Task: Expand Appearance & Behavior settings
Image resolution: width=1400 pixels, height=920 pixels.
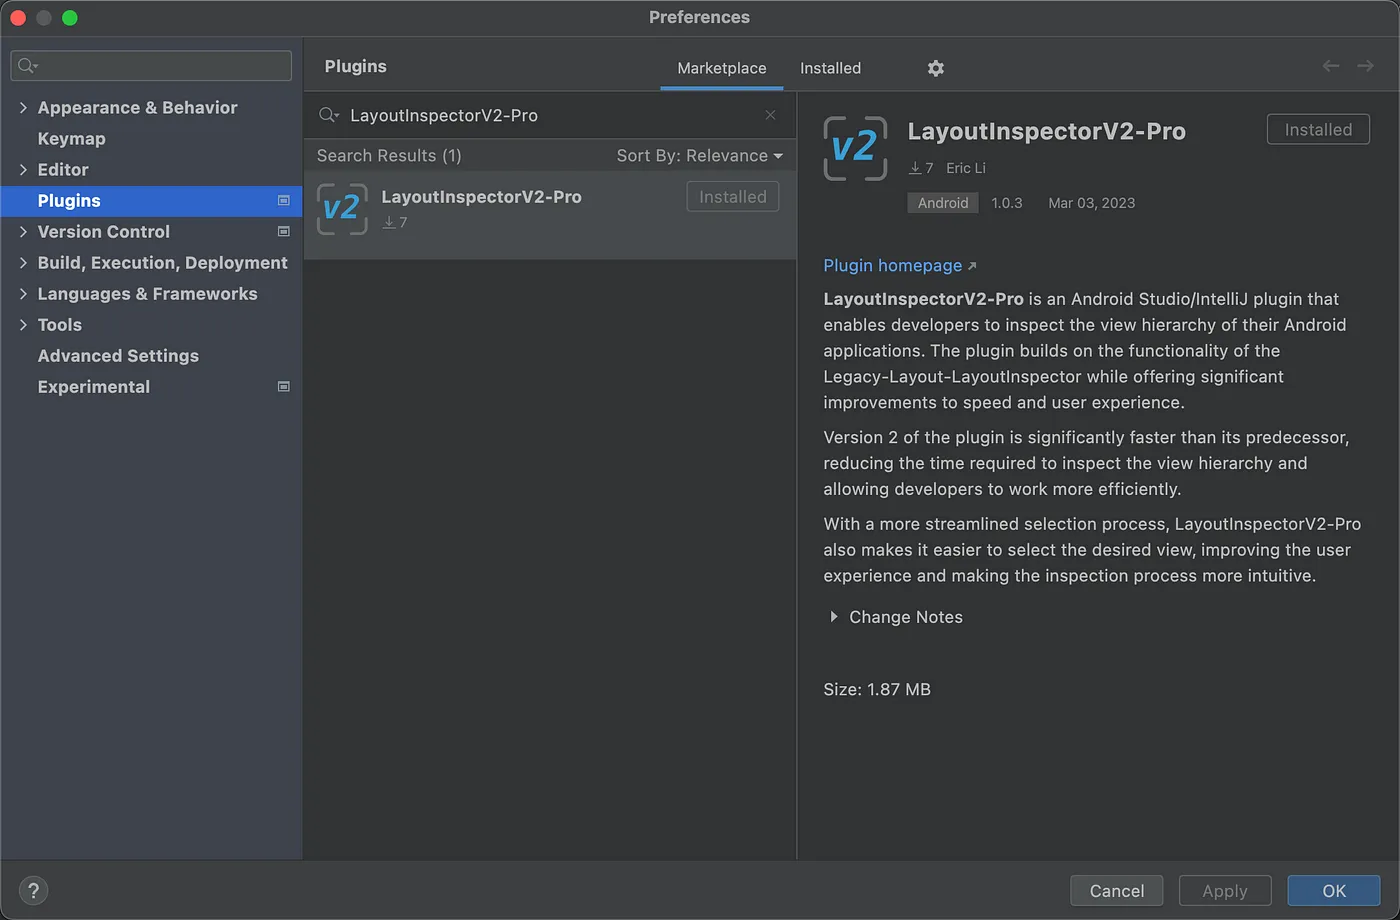Action: 23,108
